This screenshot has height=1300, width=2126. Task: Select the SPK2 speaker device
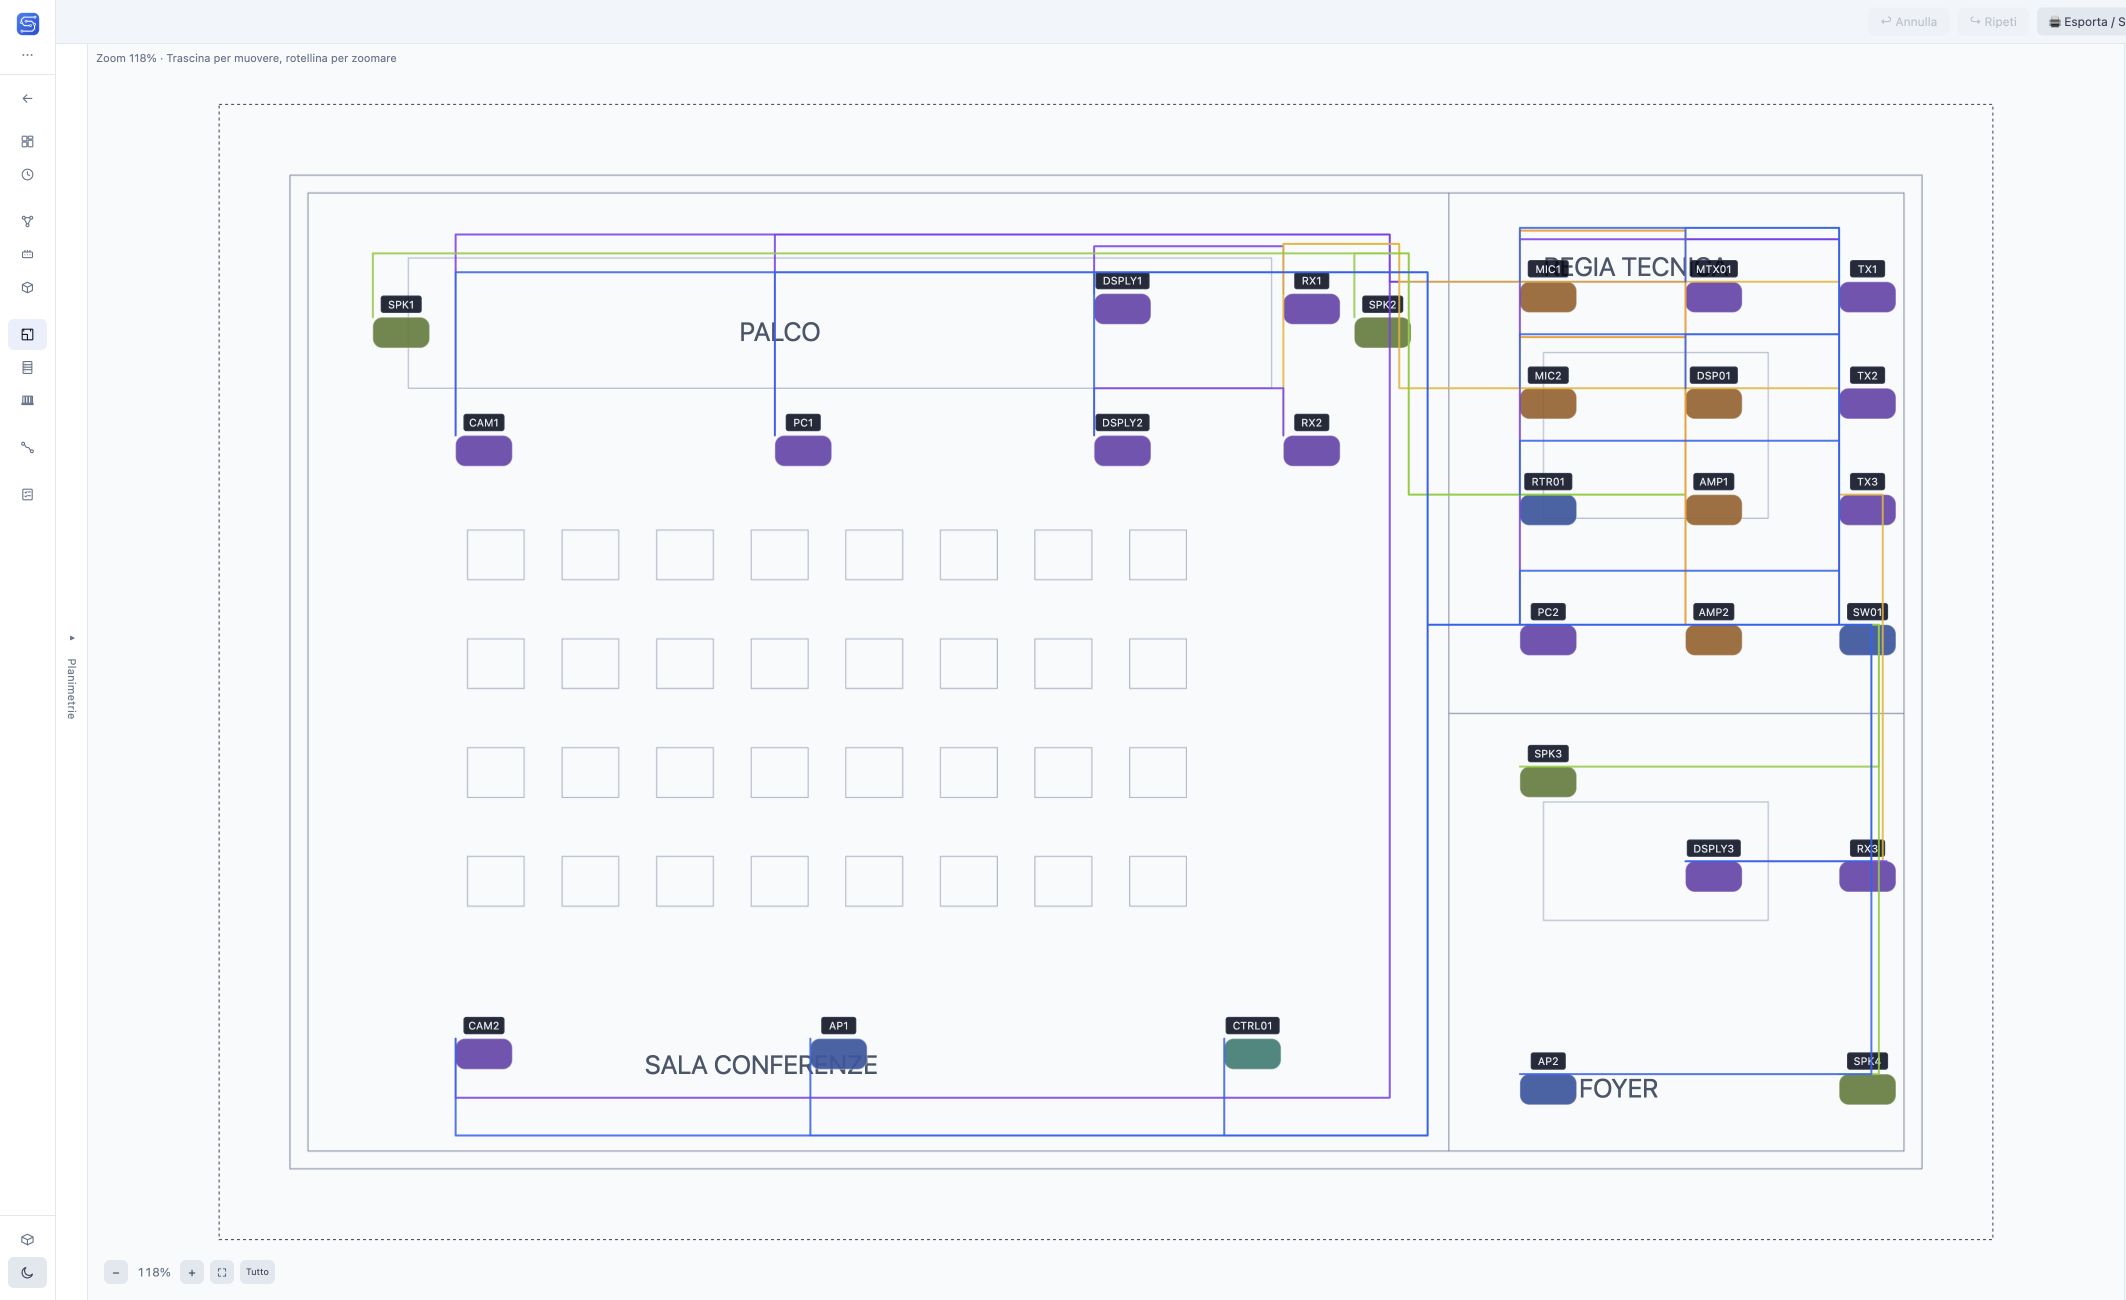click(1382, 333)
